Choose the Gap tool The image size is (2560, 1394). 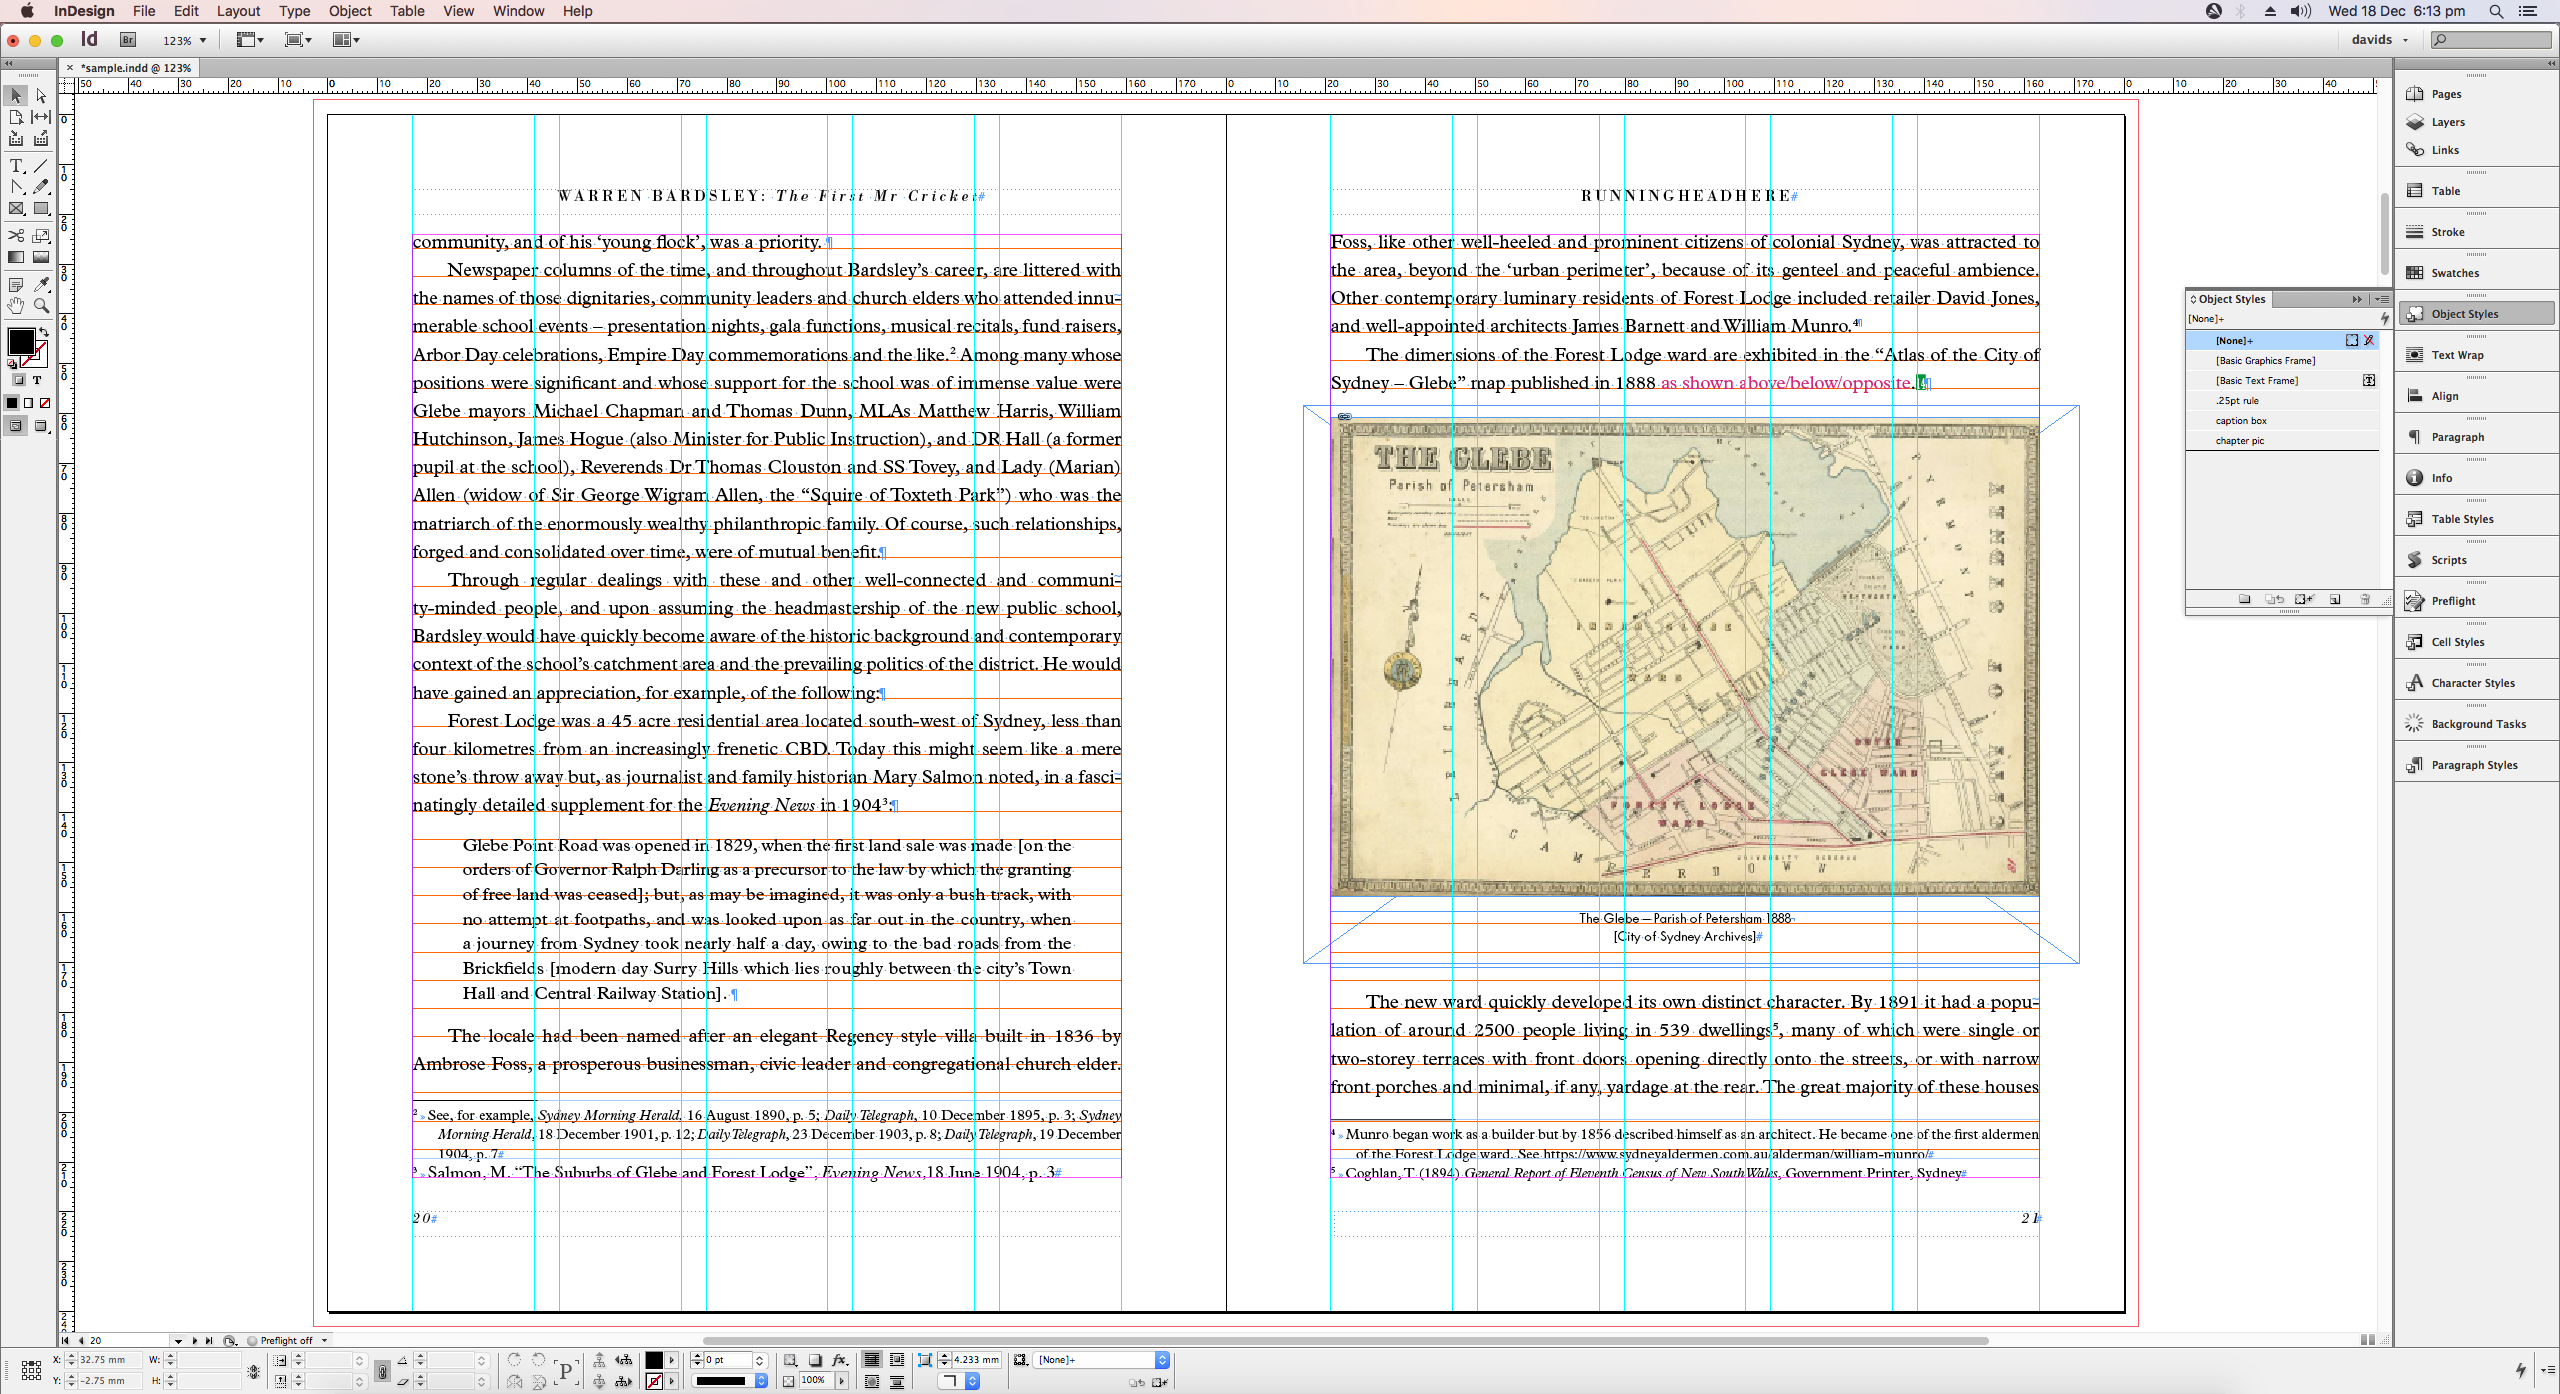click(41, 117)
